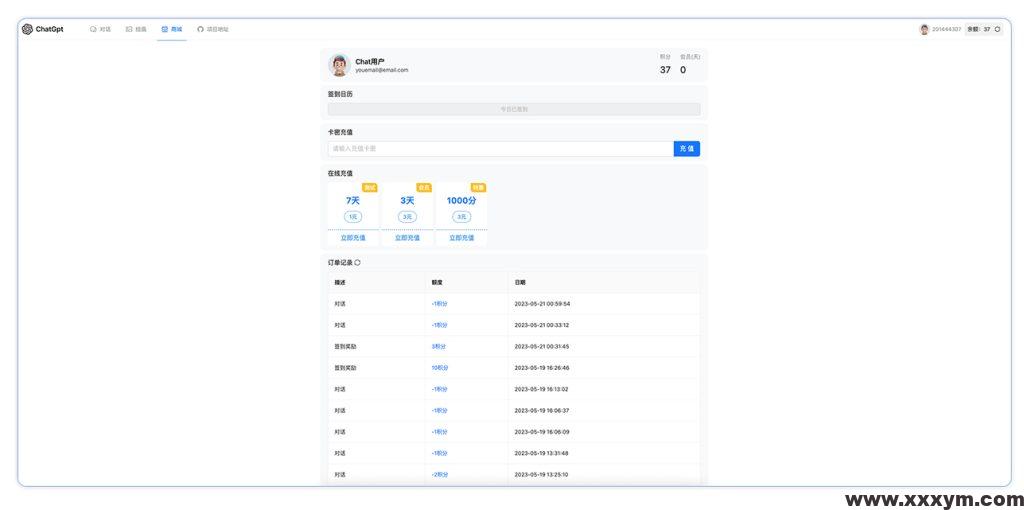
Task: Open the 项目地址 tab
Action: click(217, 29)
